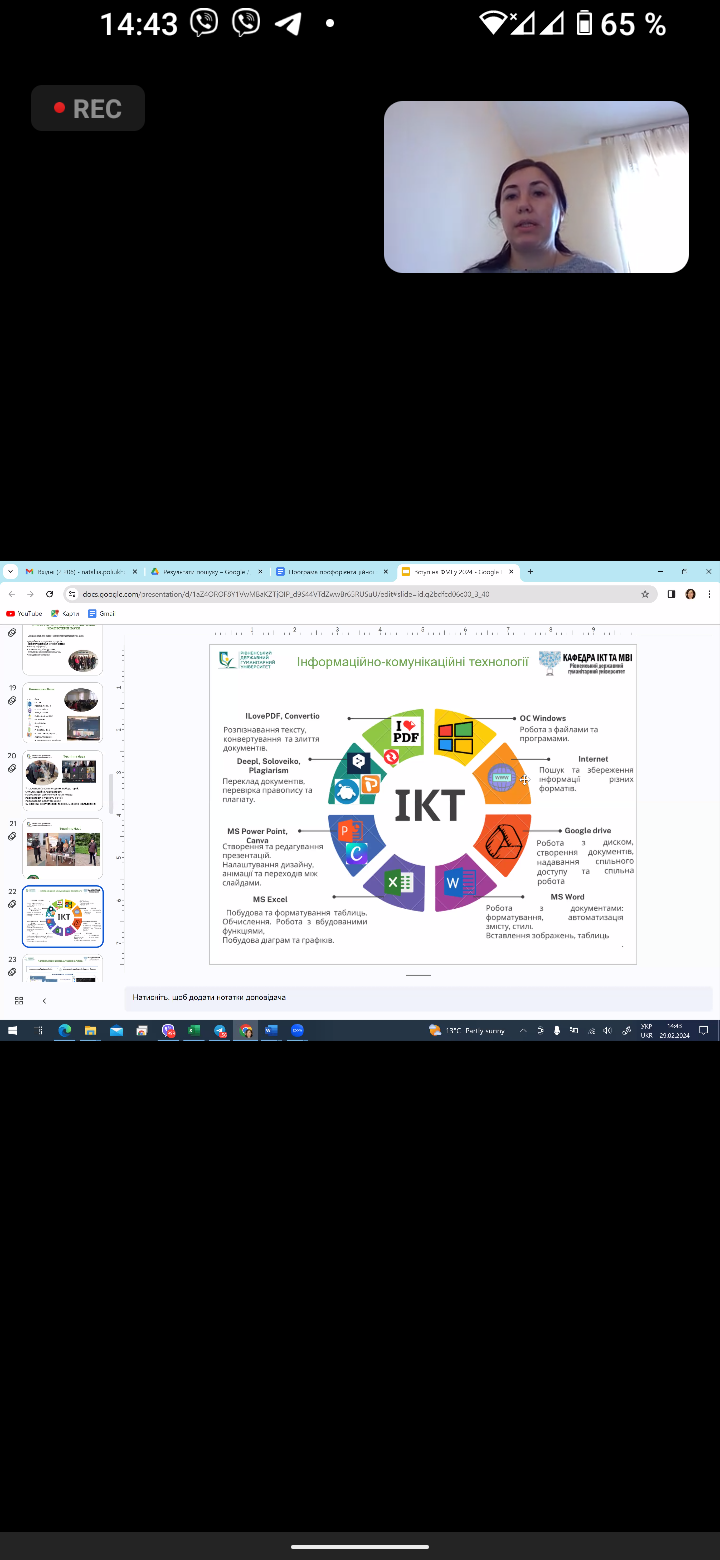The image size is (720, 1560).
Task: Select slide 21 thumbnail in filmstrip
Action: [x=62, y=848]
